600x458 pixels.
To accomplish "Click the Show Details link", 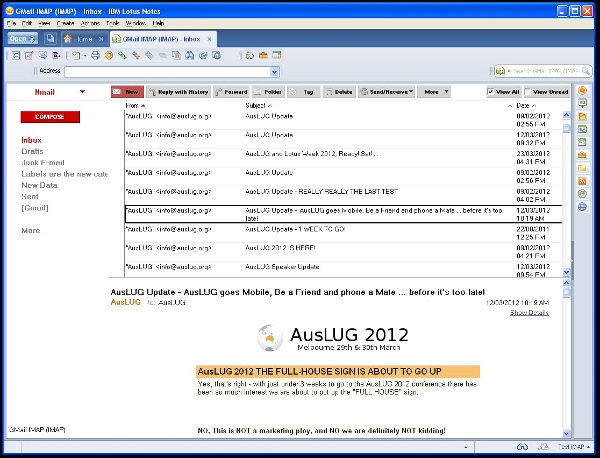I will click(529, 313).
